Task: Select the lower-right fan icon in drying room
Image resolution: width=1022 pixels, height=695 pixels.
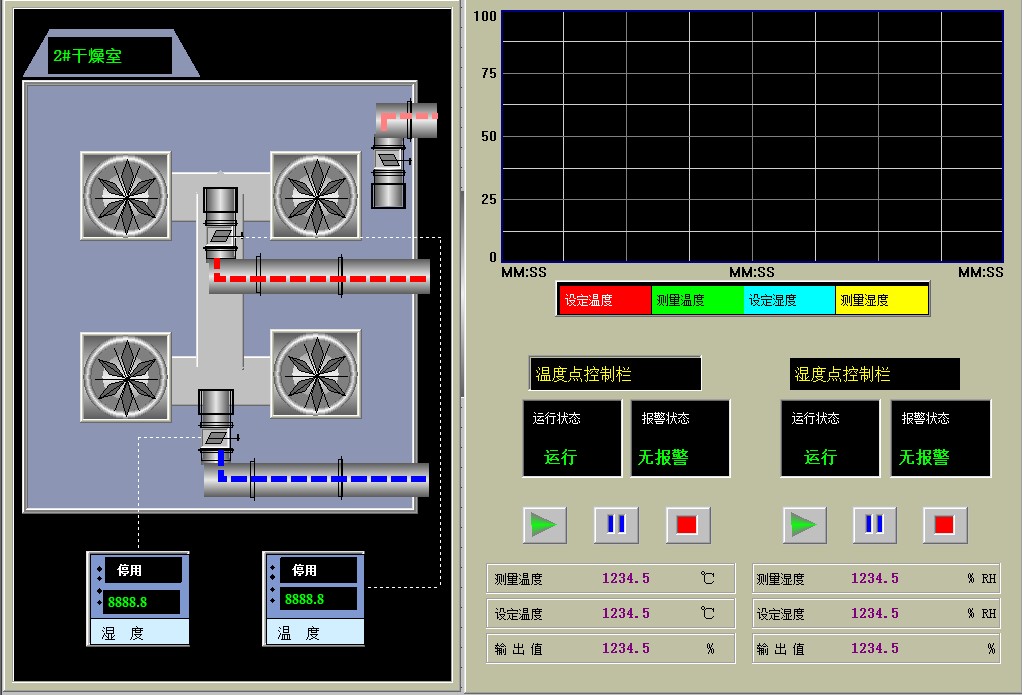Action: click(x=315, y=375)
